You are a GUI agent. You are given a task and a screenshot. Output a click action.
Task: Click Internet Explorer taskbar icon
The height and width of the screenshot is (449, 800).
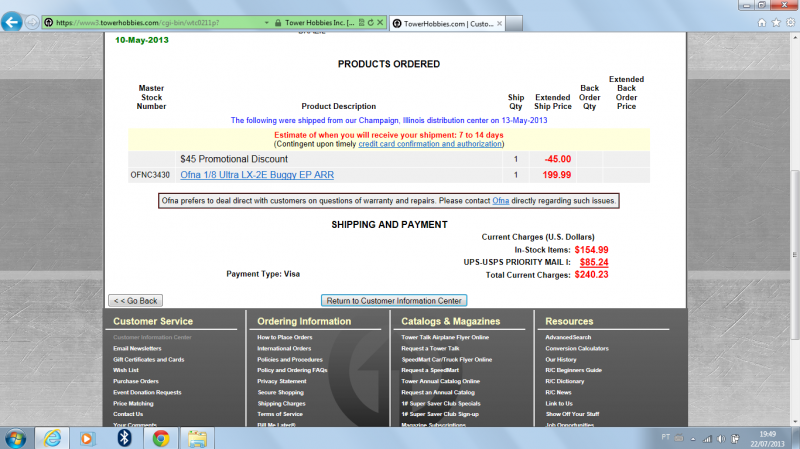tap(53, 439)
